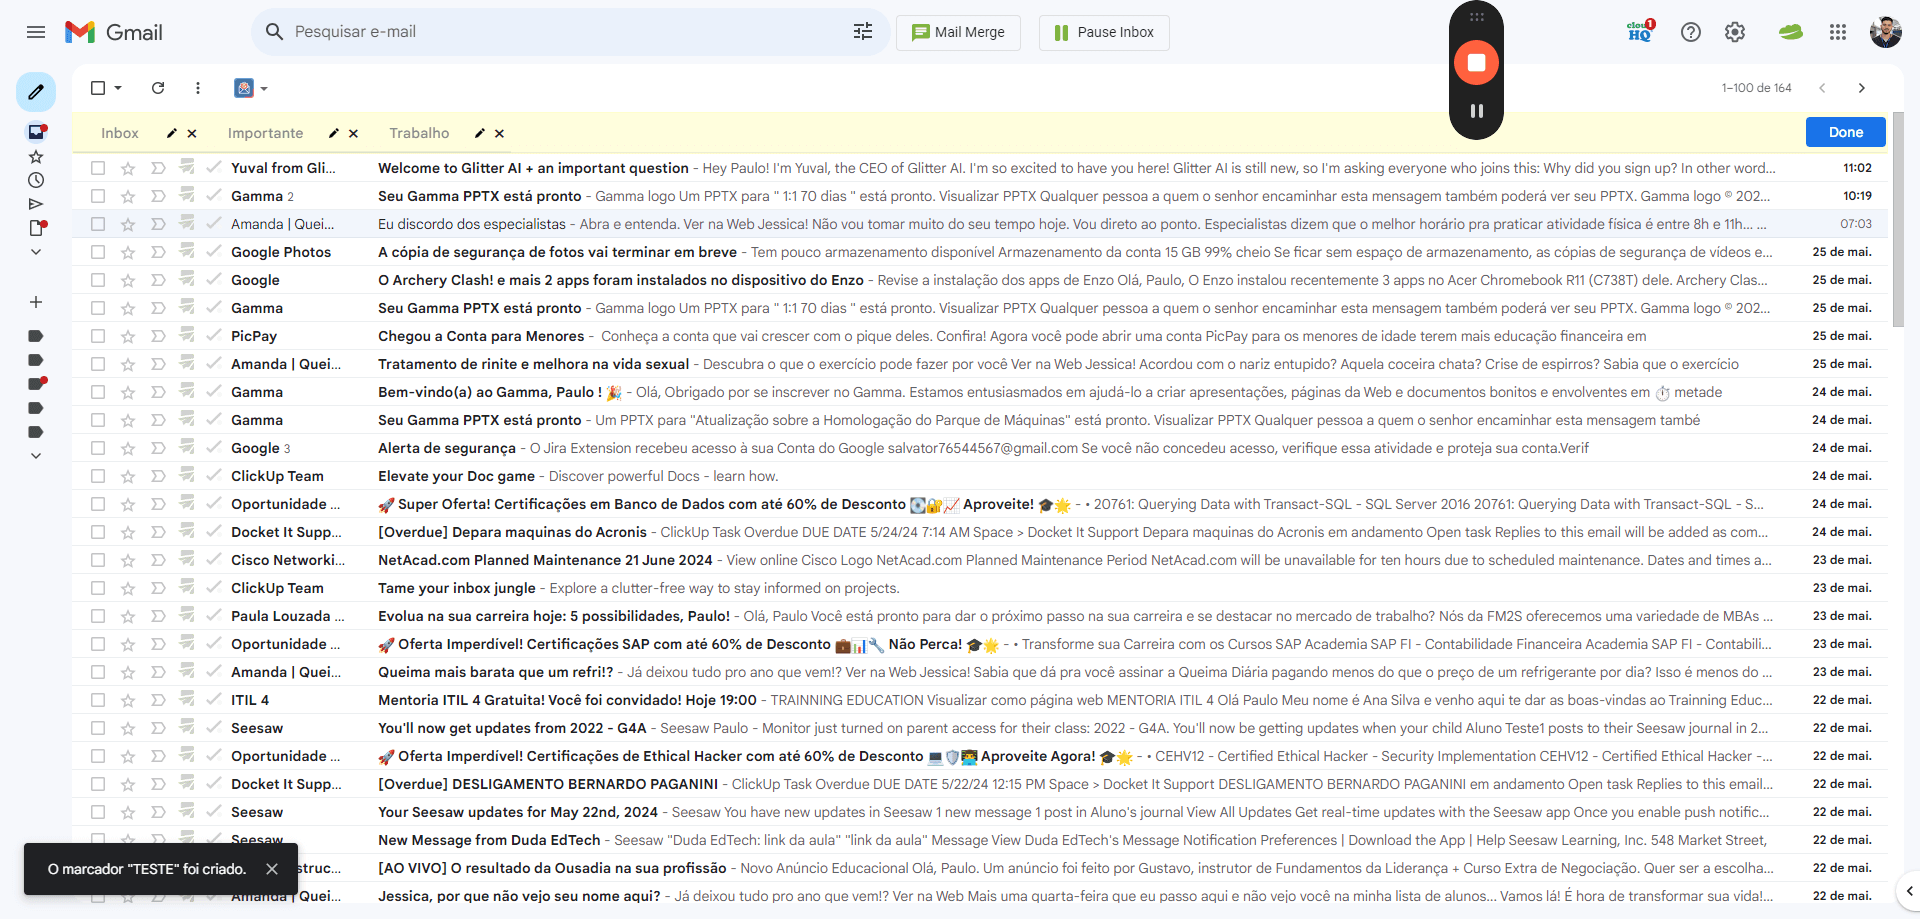This screenshot has height=919, width=1920.
Task: Open the Inbox icon in the sidebar
Action: pos(36,132)
